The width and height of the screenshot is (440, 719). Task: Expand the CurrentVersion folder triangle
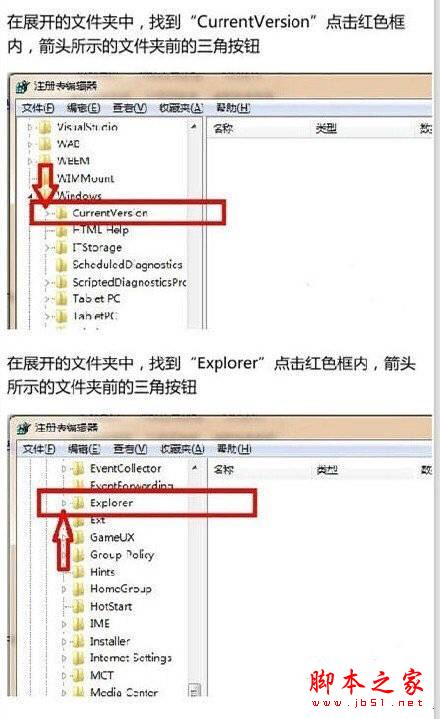46,213
